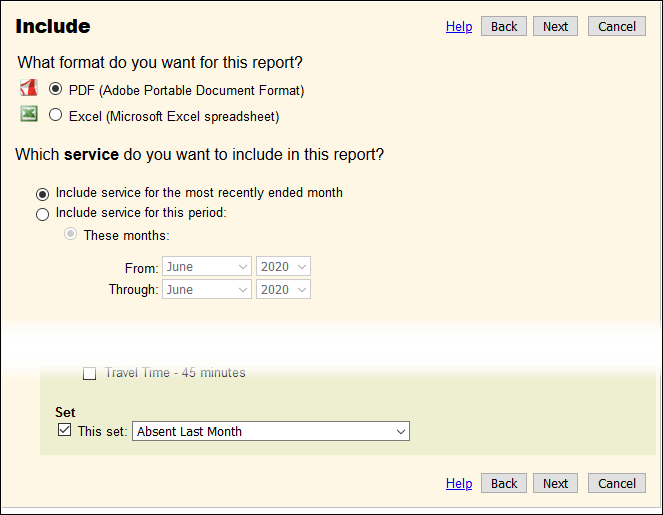This screenshot has height=515, width=663.
Task: Uncheck the This set checkbox
Action: point(64,430)
